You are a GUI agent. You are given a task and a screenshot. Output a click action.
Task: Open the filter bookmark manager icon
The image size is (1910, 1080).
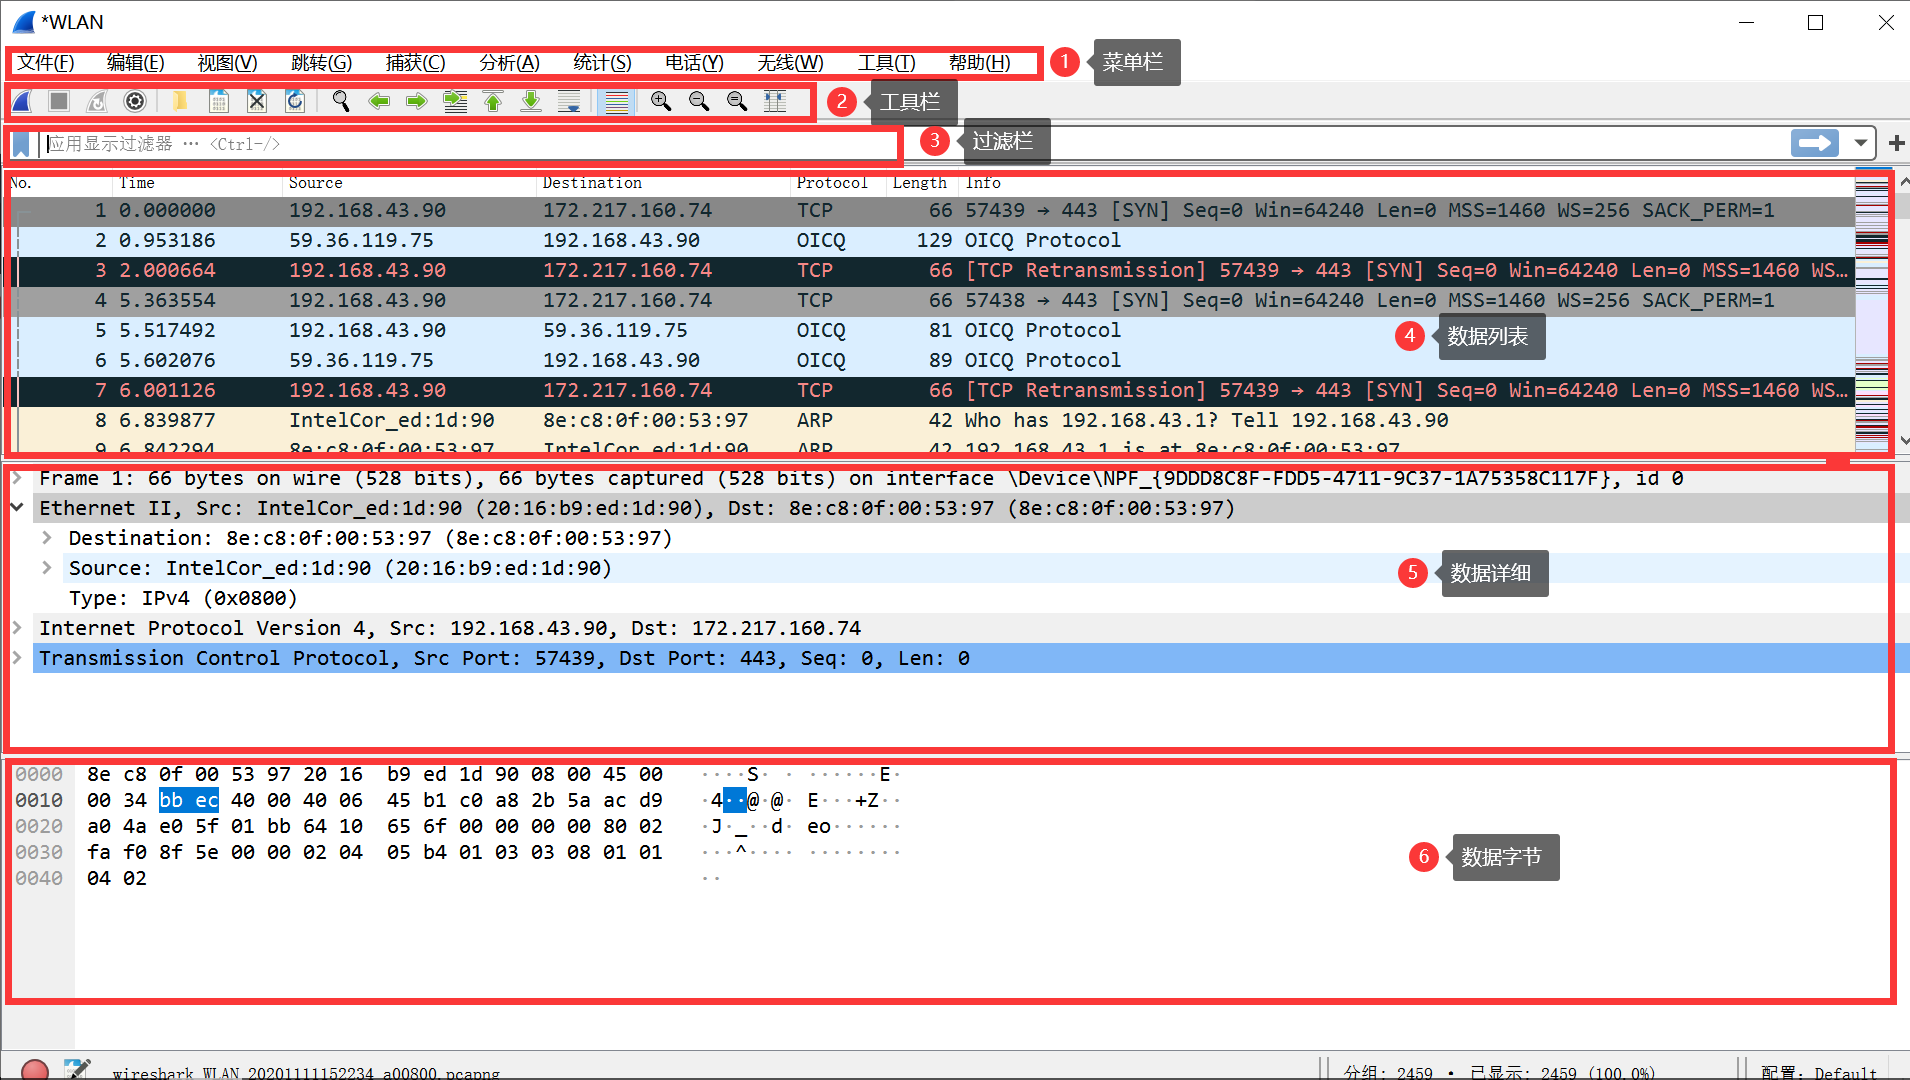pyautogui.click(x=20, y=144)
